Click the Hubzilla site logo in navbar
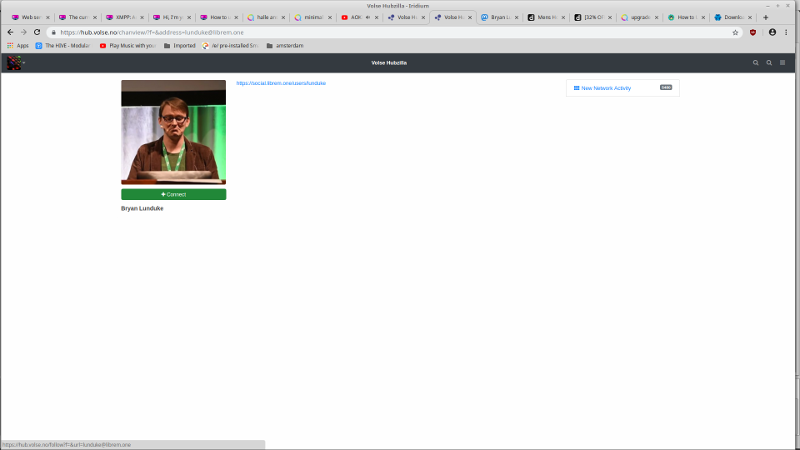Image resolution: width=800 pixels, height=450 pixels. click(x=14, y=63)
